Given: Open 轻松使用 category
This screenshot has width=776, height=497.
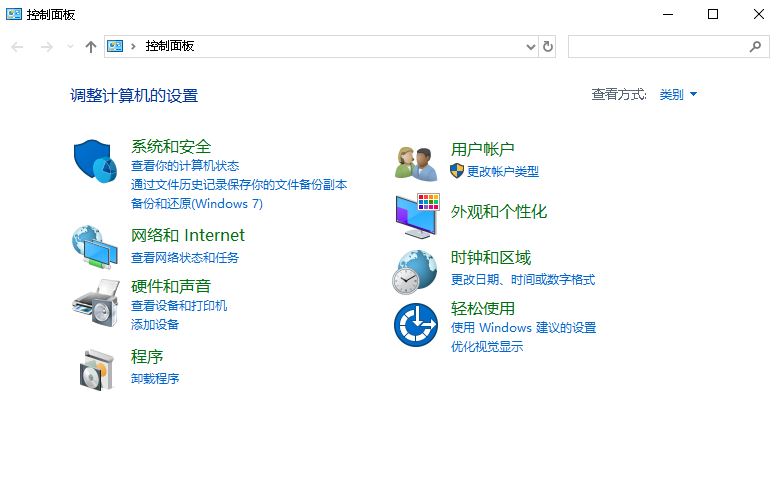Looking at the screenshot, I should click(x=483, y=308).
